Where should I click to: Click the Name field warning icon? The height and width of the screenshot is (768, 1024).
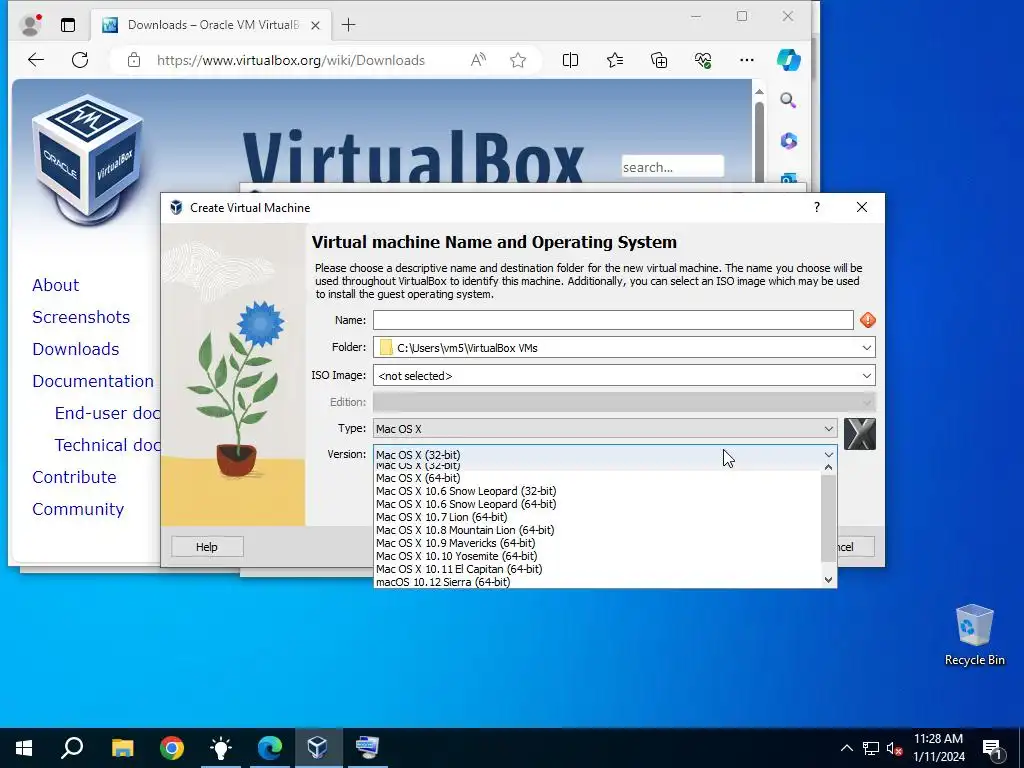(x=867, y=320)
